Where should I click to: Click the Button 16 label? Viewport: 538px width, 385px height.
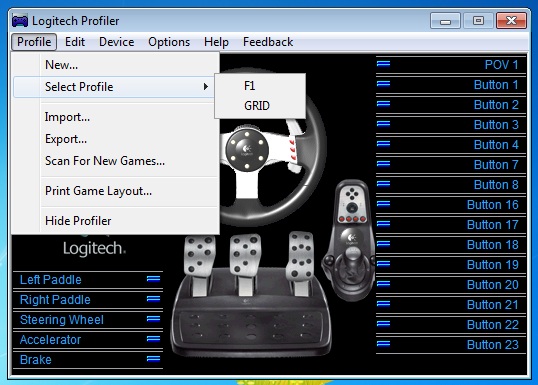[x=492, y=205]
